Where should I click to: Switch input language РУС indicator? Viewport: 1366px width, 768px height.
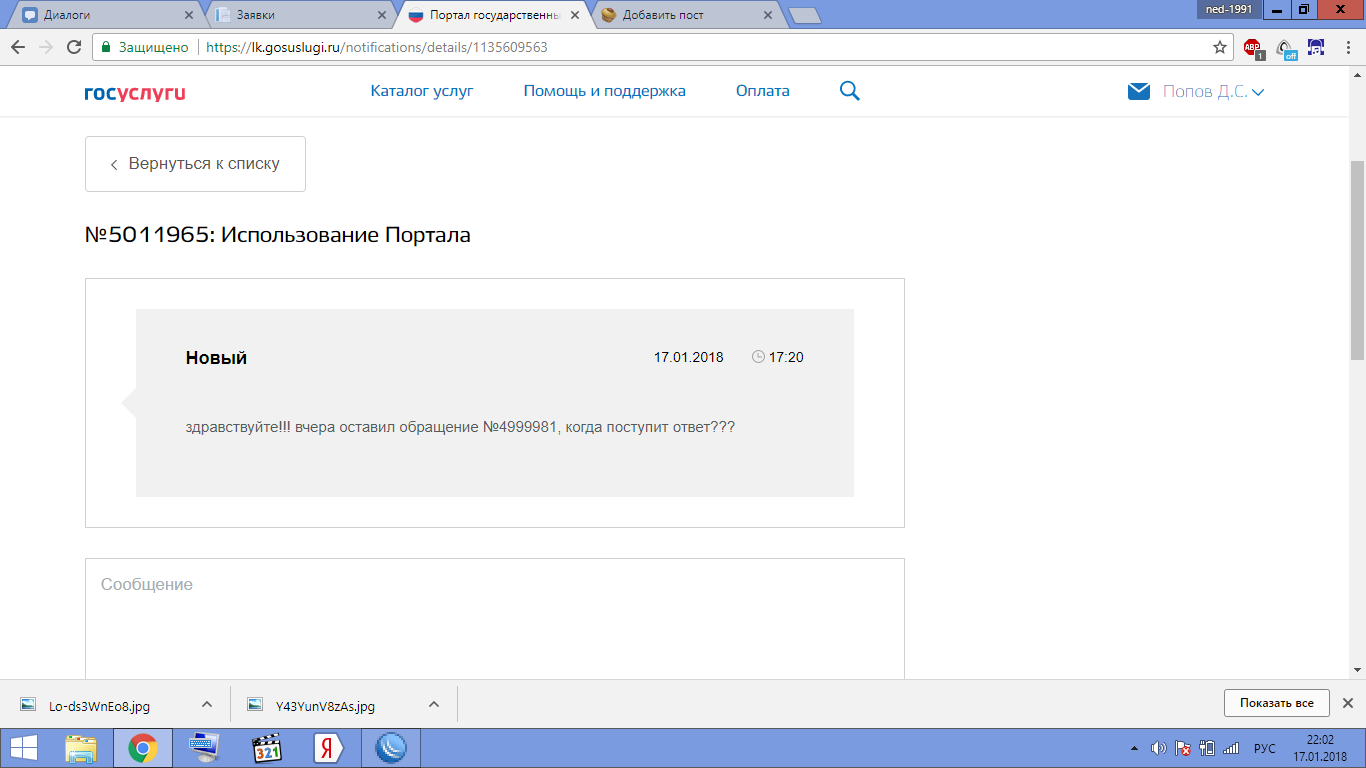click(x=1264, y=748)
